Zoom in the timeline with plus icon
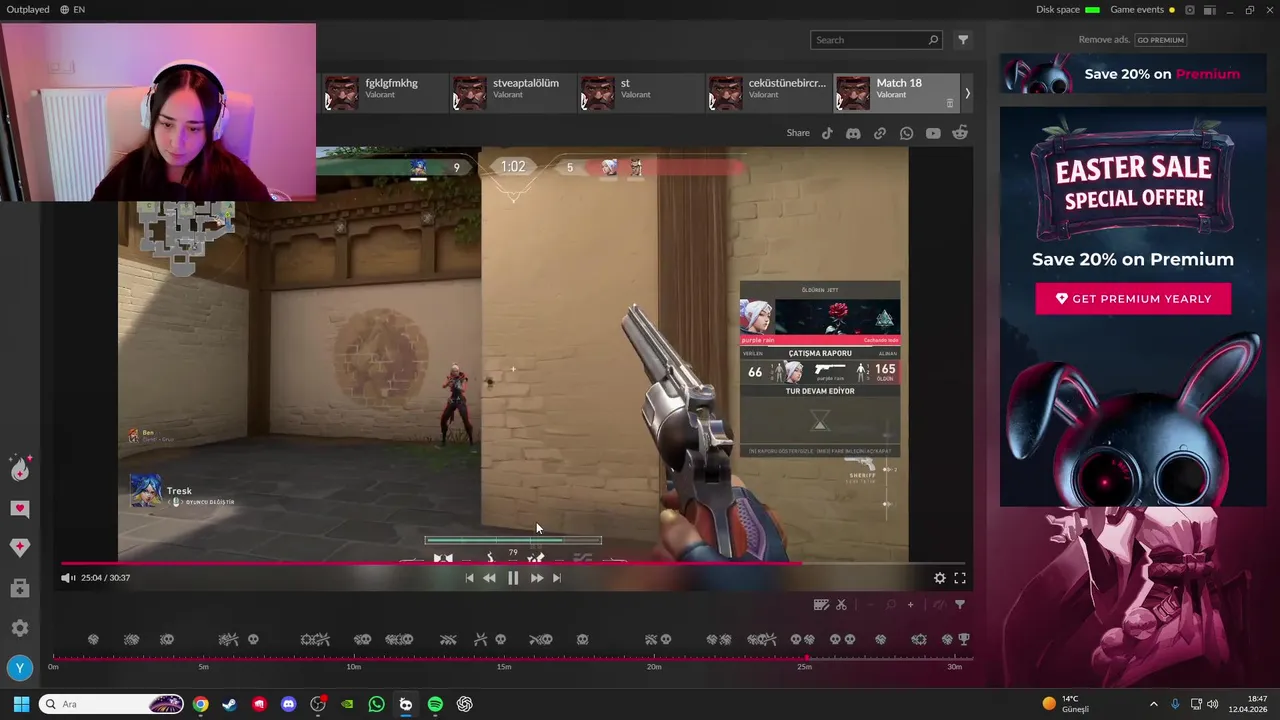The width and height of the screenshot is (1280, 720). pyautogui.click(x=910, y=605)
